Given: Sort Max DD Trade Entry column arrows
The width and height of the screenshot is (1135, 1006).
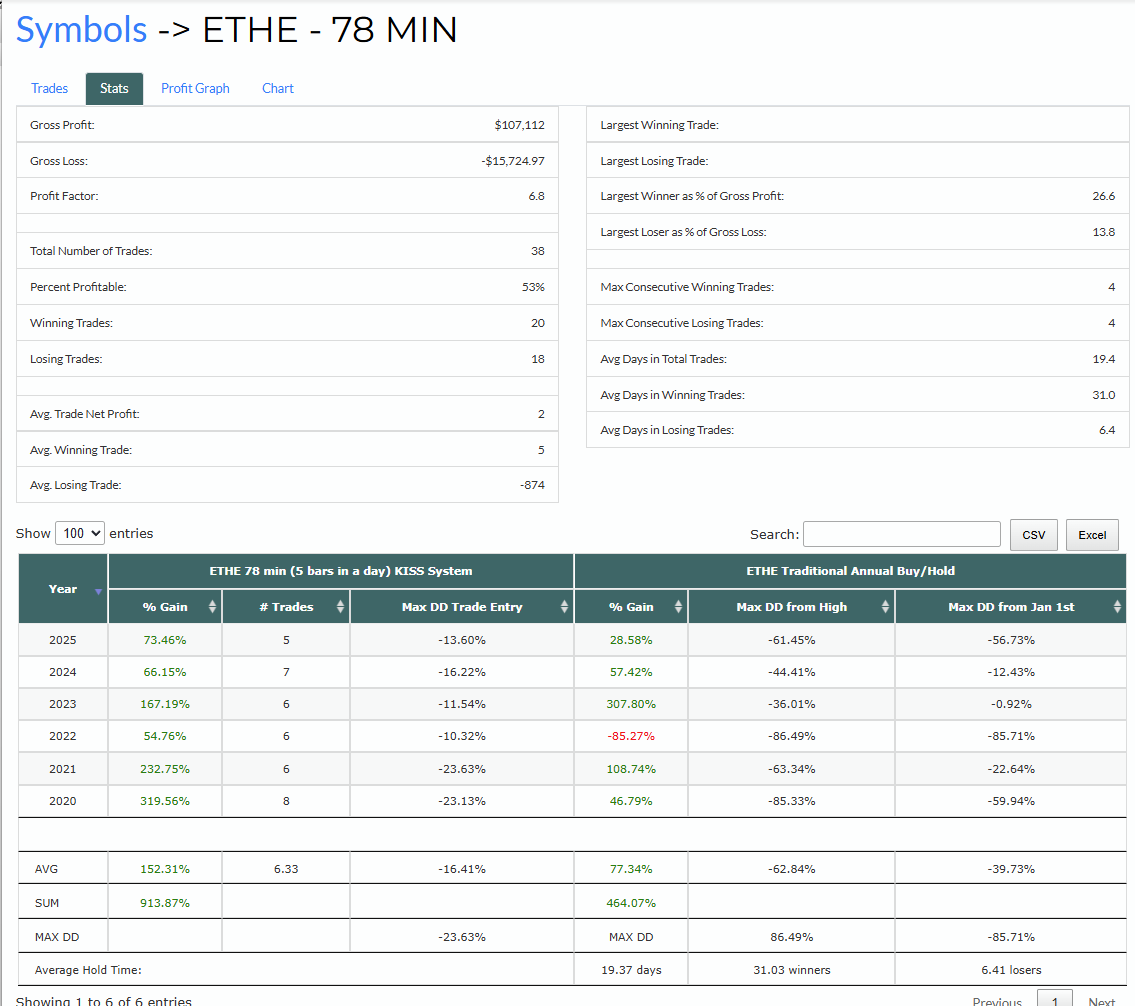Looking at the screenshot, I should tap(565, 606).
